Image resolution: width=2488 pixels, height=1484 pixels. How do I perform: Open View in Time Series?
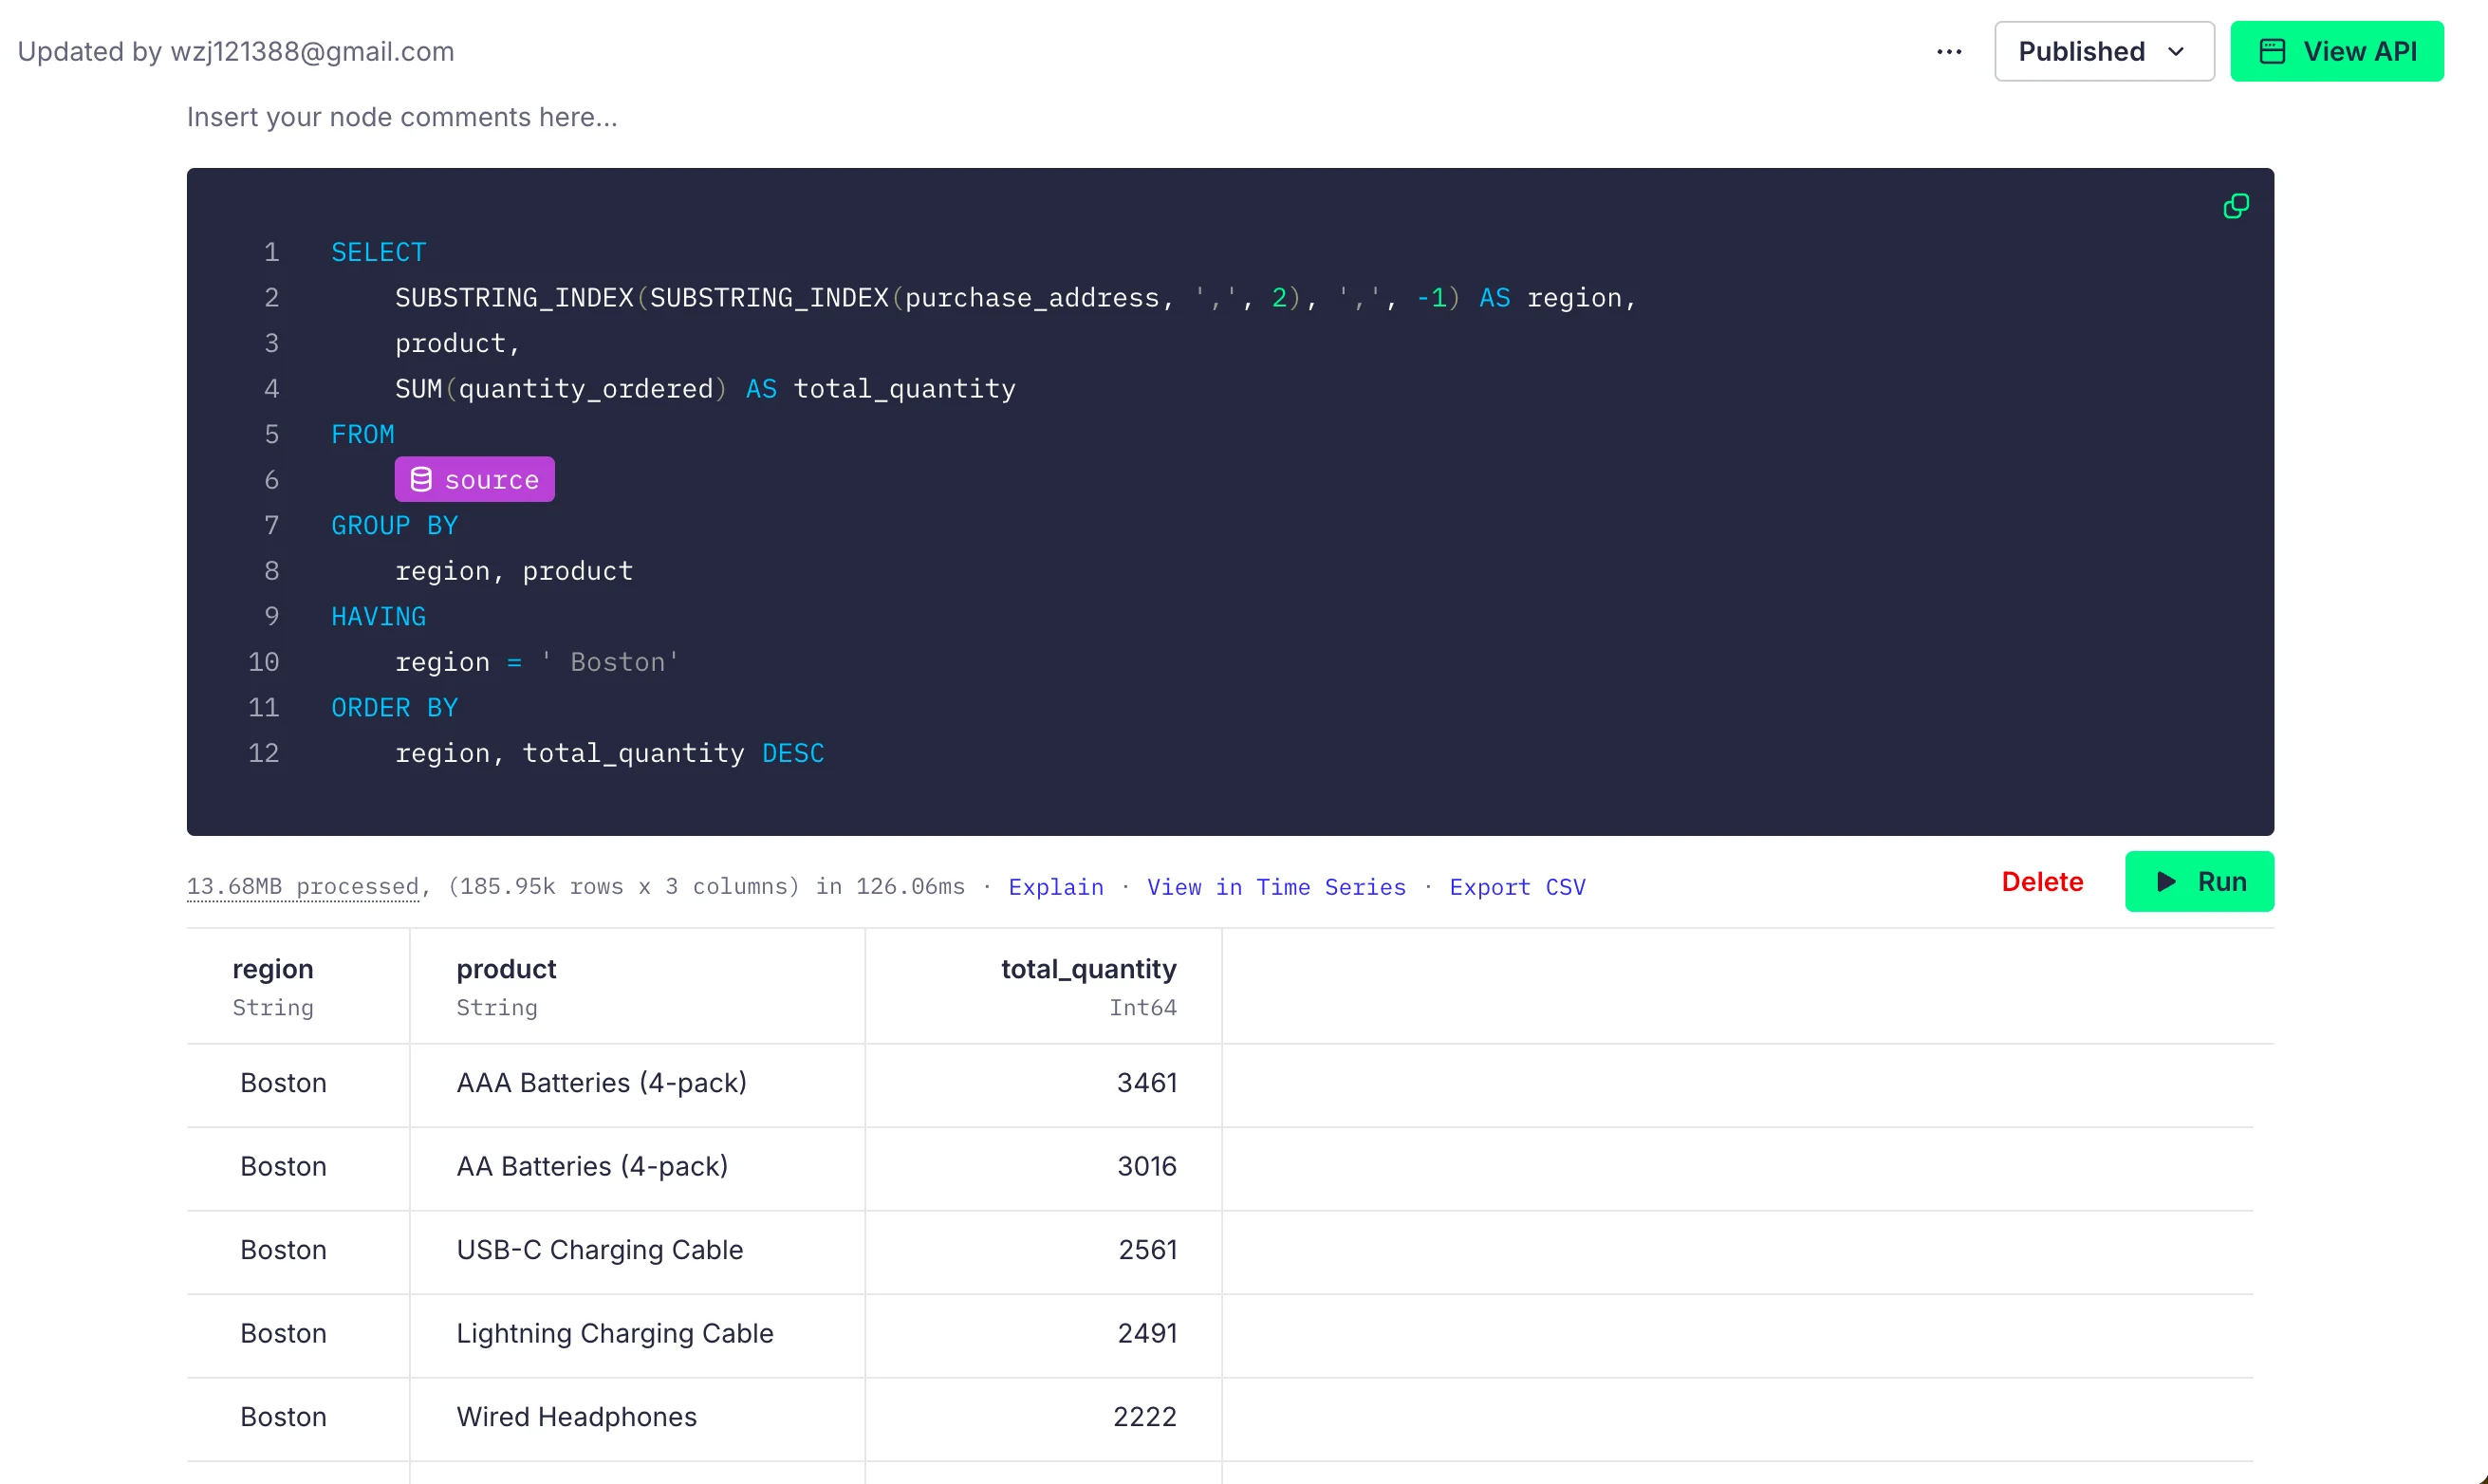click(1275, 887)
